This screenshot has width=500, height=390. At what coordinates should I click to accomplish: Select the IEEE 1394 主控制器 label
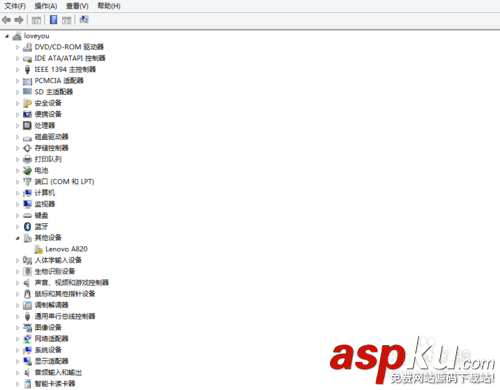tap(65, 69)
